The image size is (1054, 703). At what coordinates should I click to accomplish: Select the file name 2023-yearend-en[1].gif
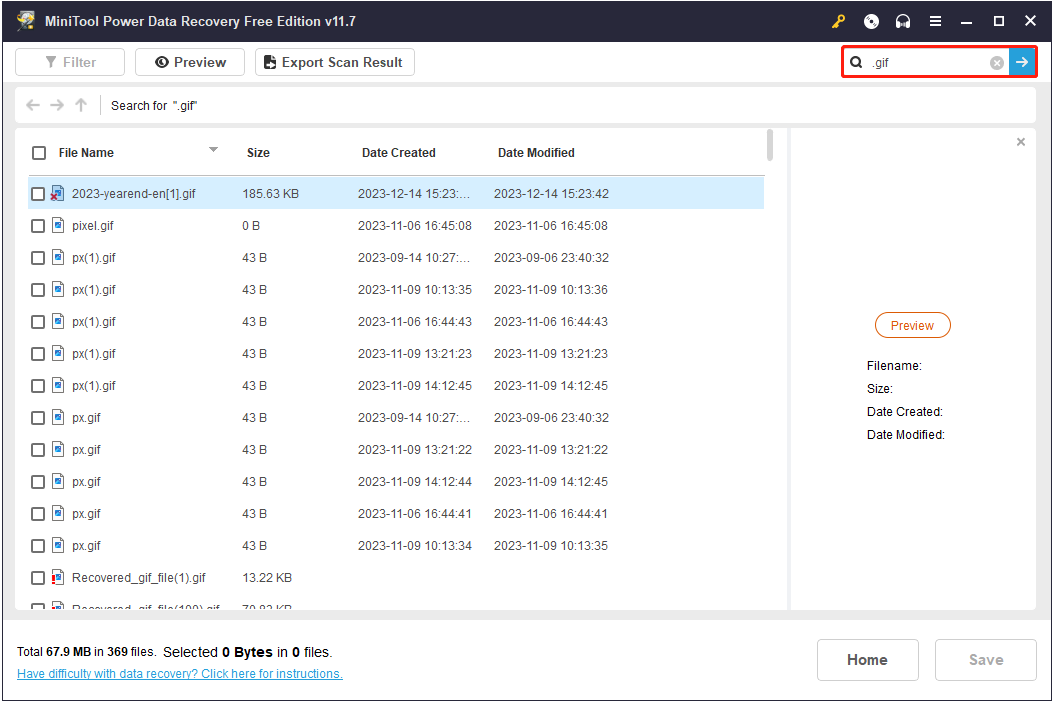click(133, 194)
